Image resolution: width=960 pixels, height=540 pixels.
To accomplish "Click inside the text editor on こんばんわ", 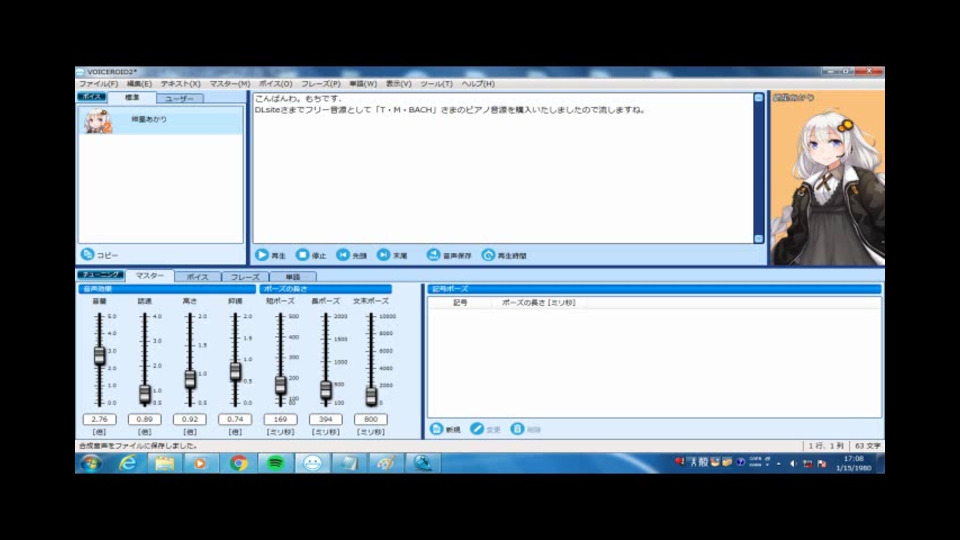I will click(x=274, y=99).
